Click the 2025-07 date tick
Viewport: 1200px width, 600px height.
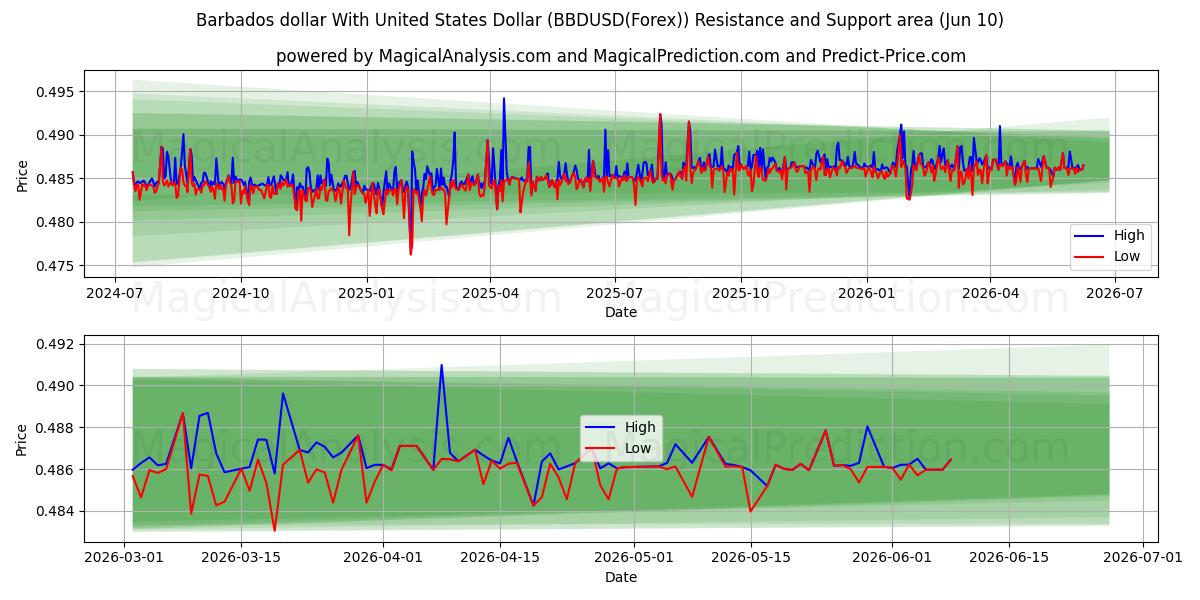[x=613, y=294]
